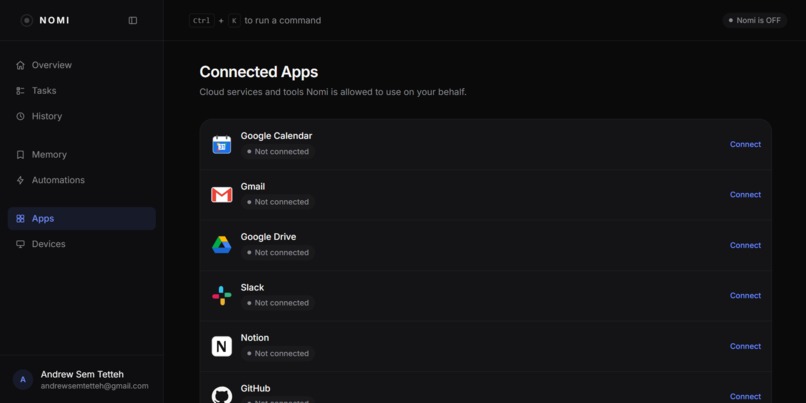
Task: Click Not connected badge under Google Drive
Action: point(278,252)
